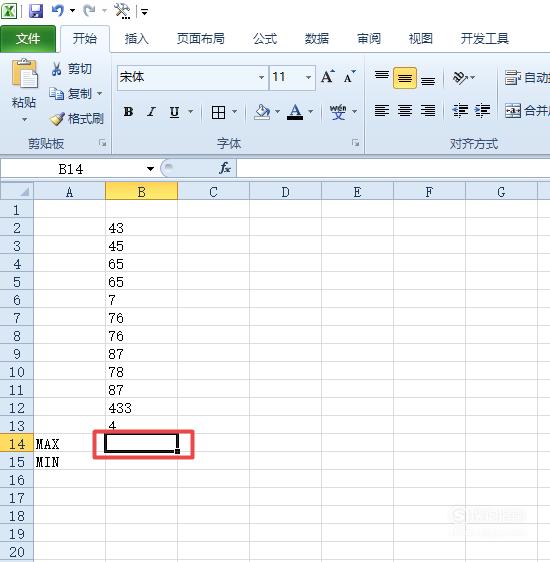Center text horizontally icon
The image size is (550, 562).
click(405, 111)
